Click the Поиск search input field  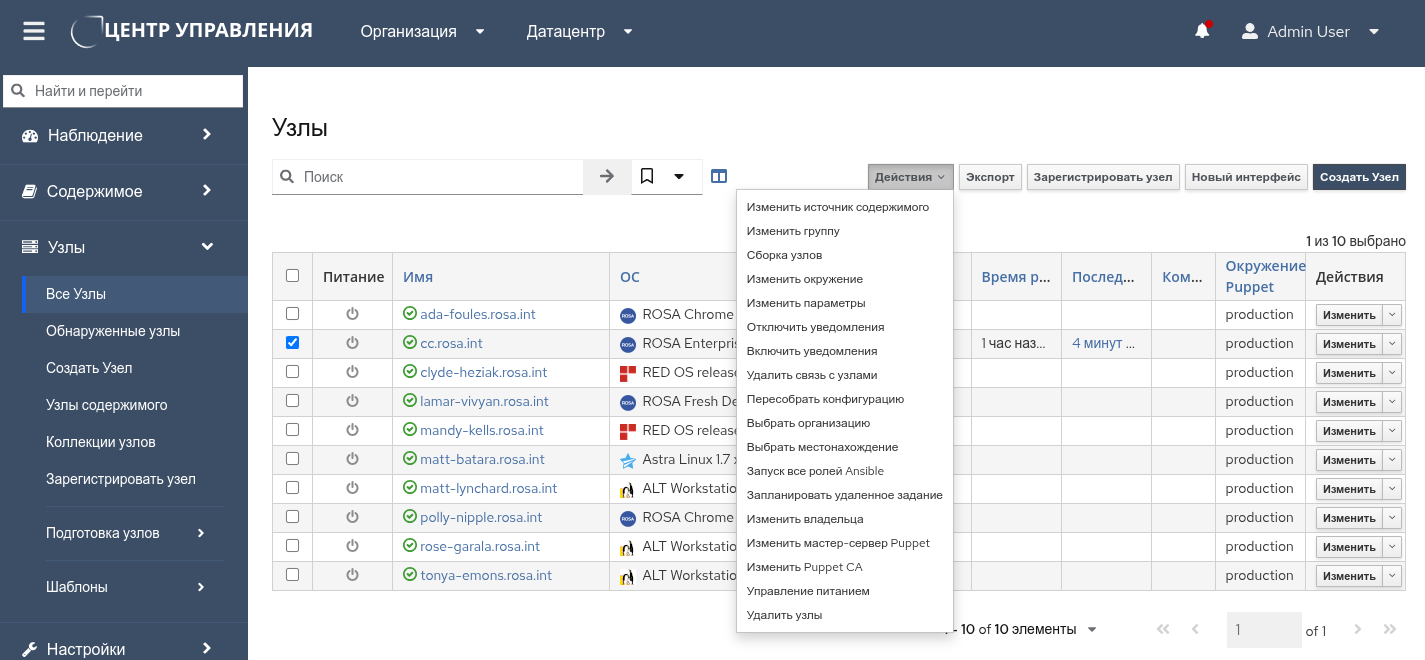coord(438,177)
